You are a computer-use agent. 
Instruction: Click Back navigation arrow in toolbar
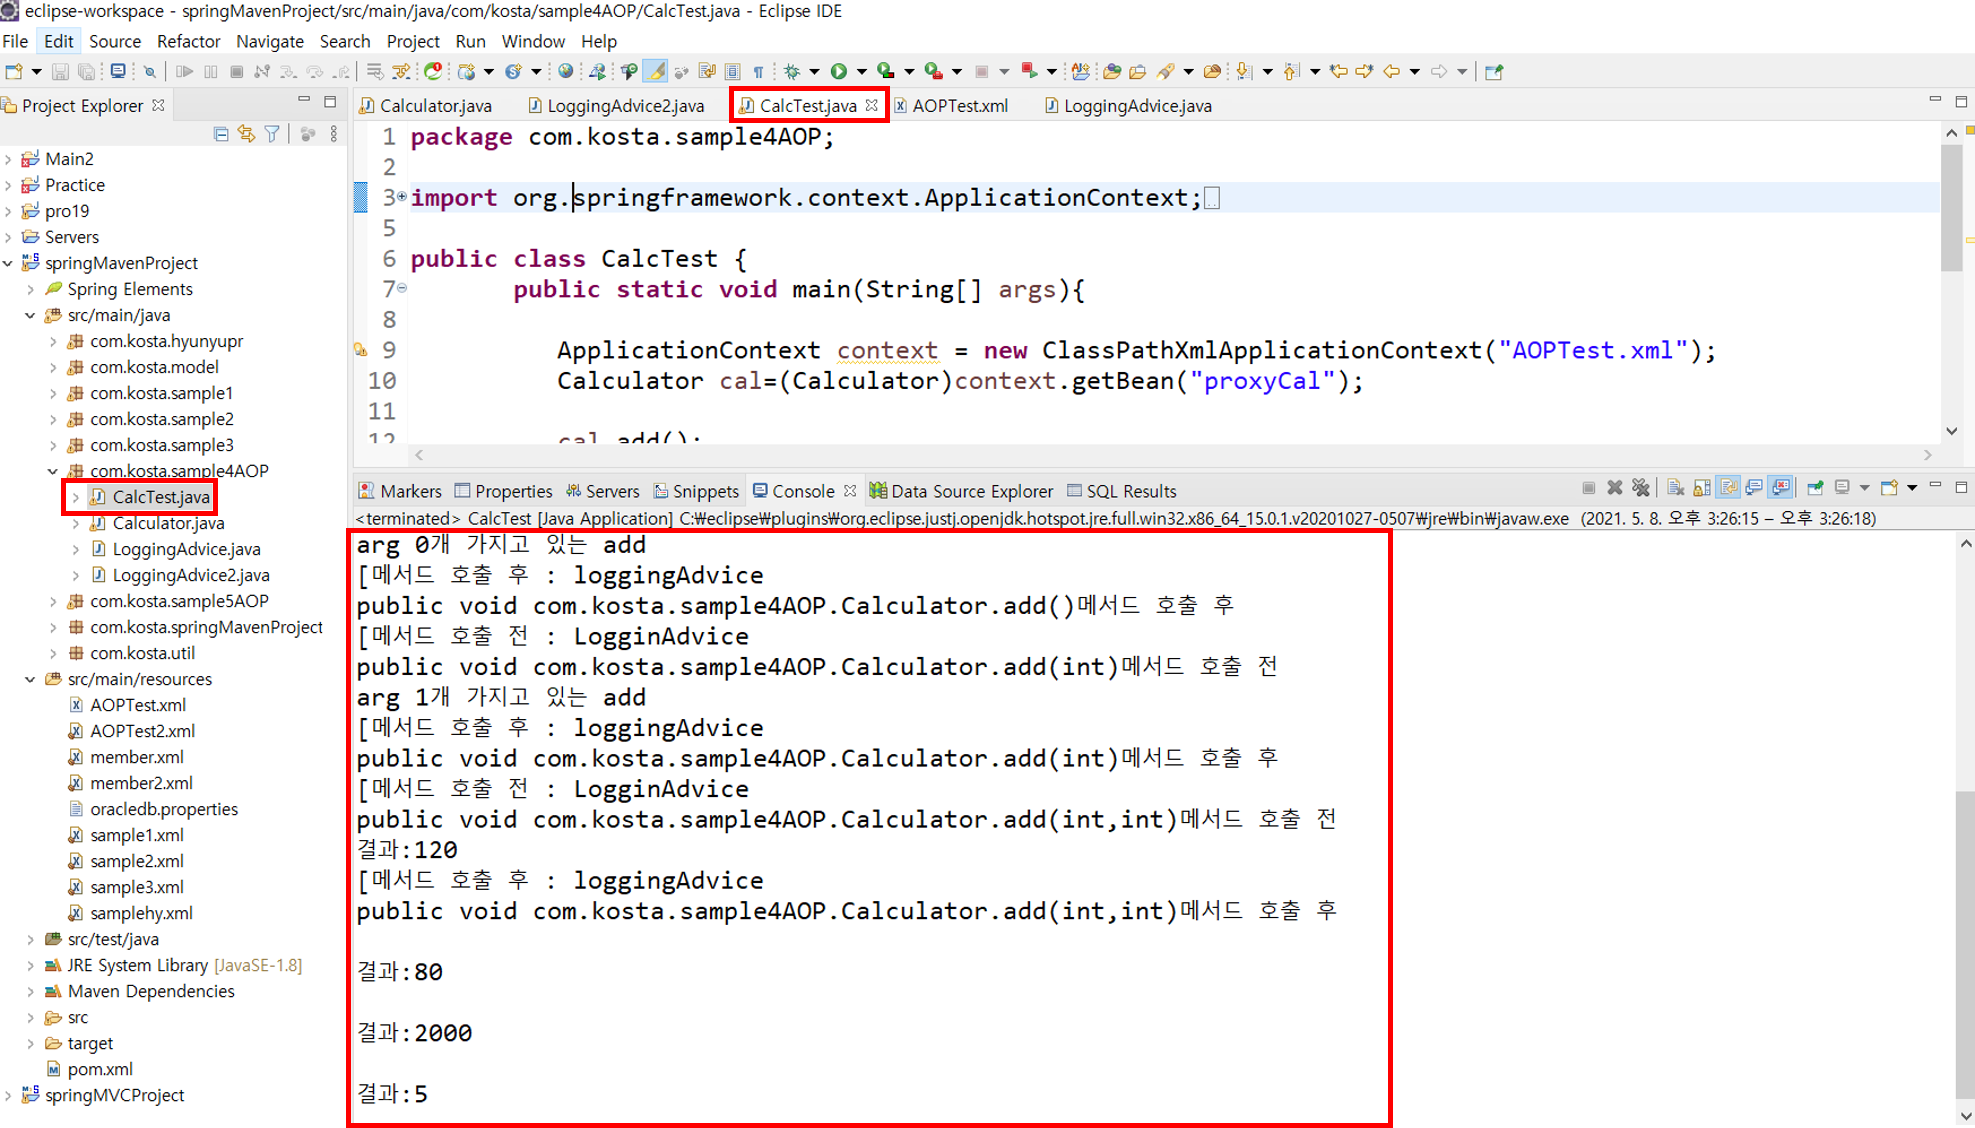click(1392, 71)
